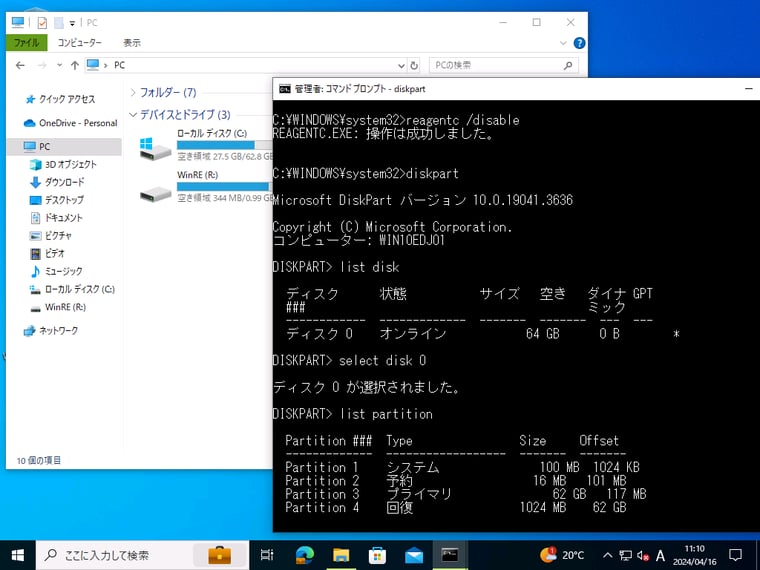Select OneDrive - Personal in navigation pane
The height and width of the screenshot is (570, 760).
[71, 123]
